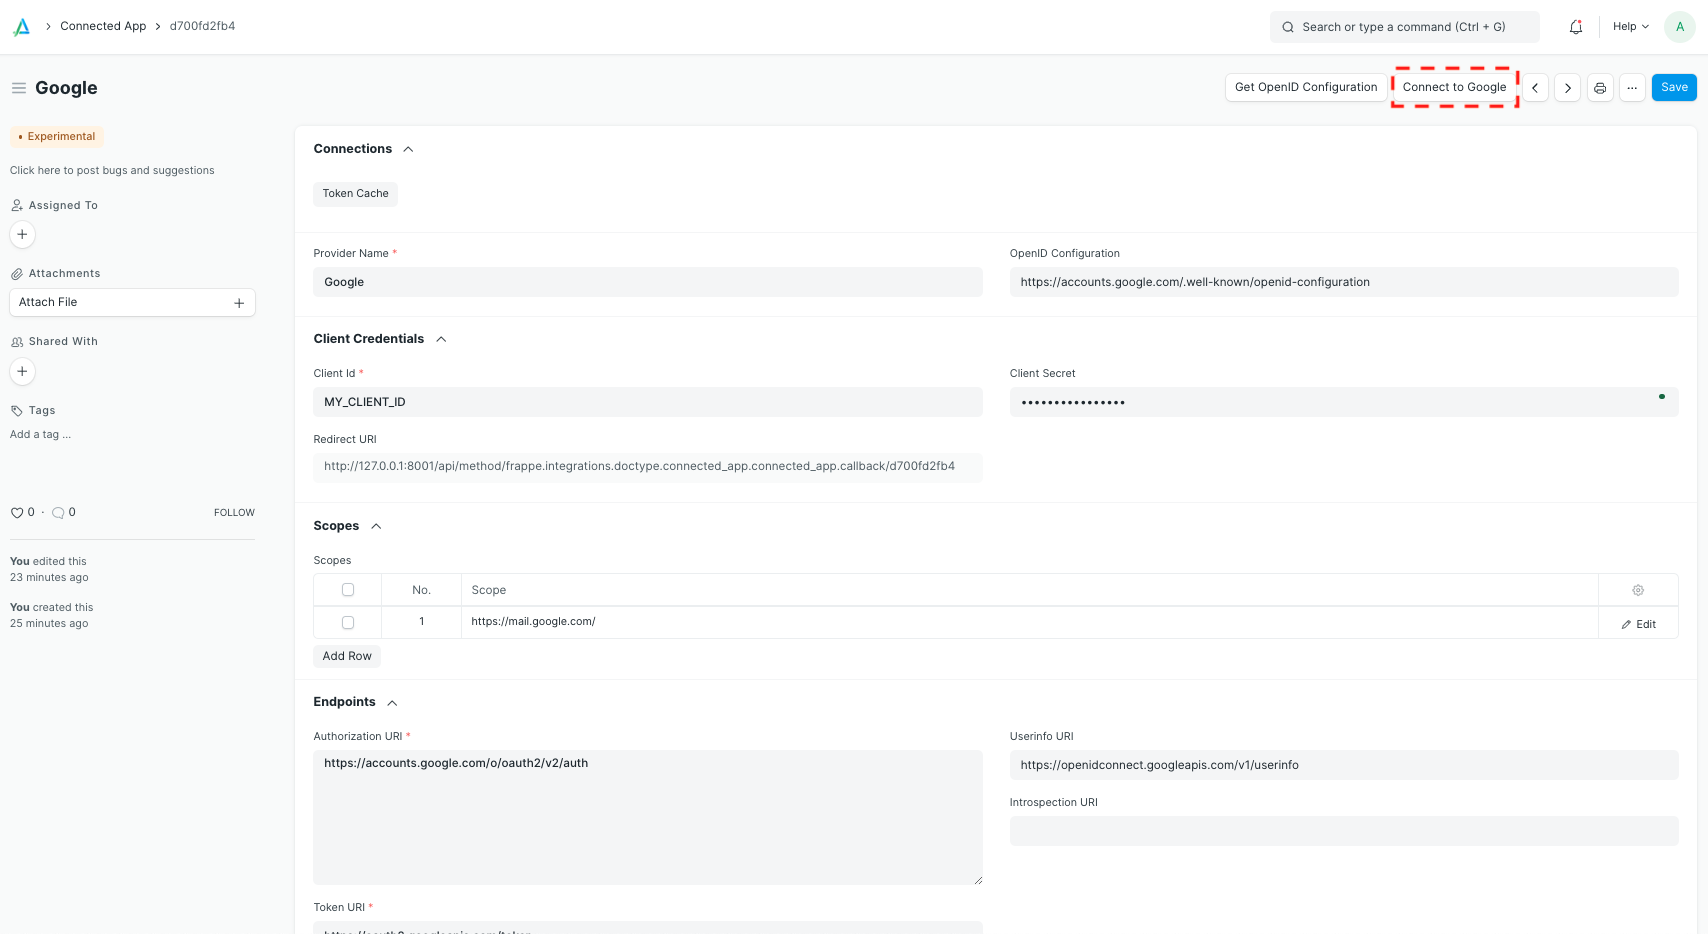Click the https://mail.google.com/ scope cell
The width and height of the screenshot is (1708, 934).
coord(1029,622)
